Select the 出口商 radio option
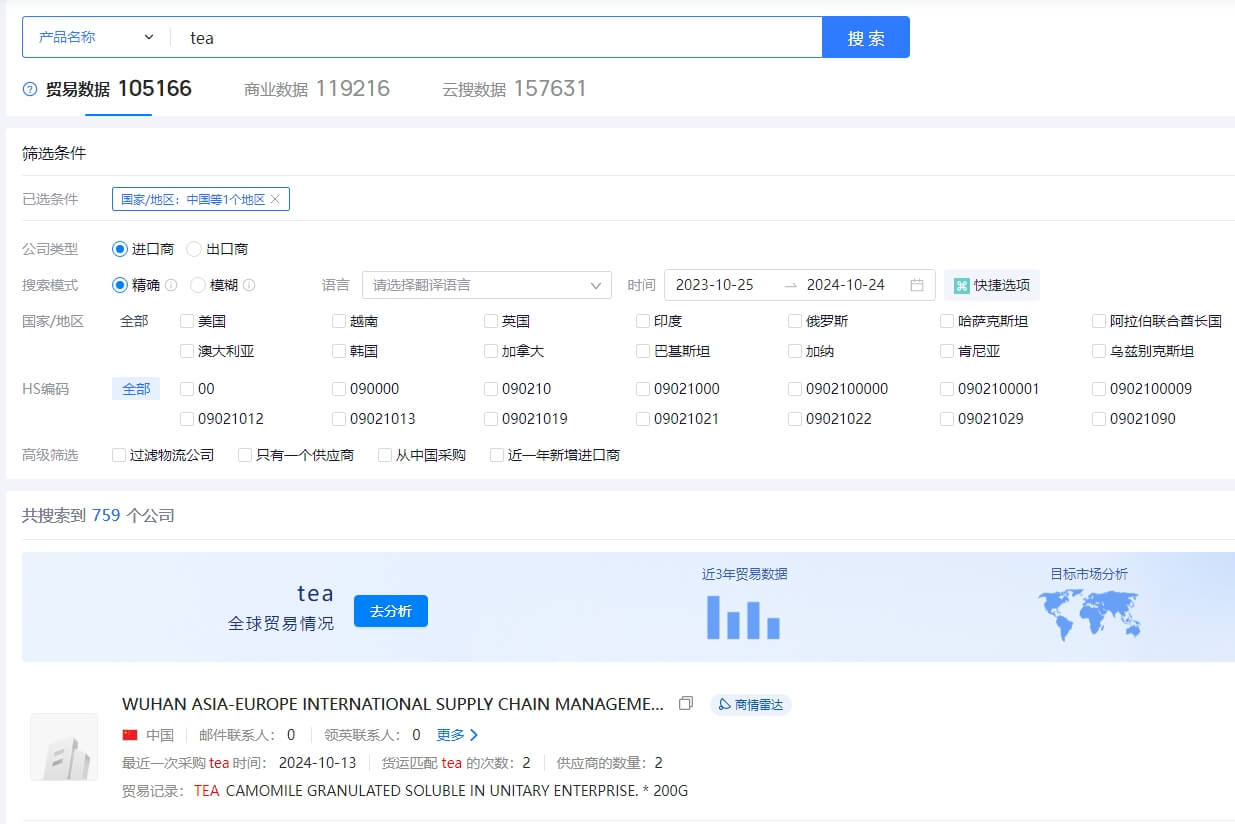1235x824 pixels. pyautogui.click(x=195, y=249)
